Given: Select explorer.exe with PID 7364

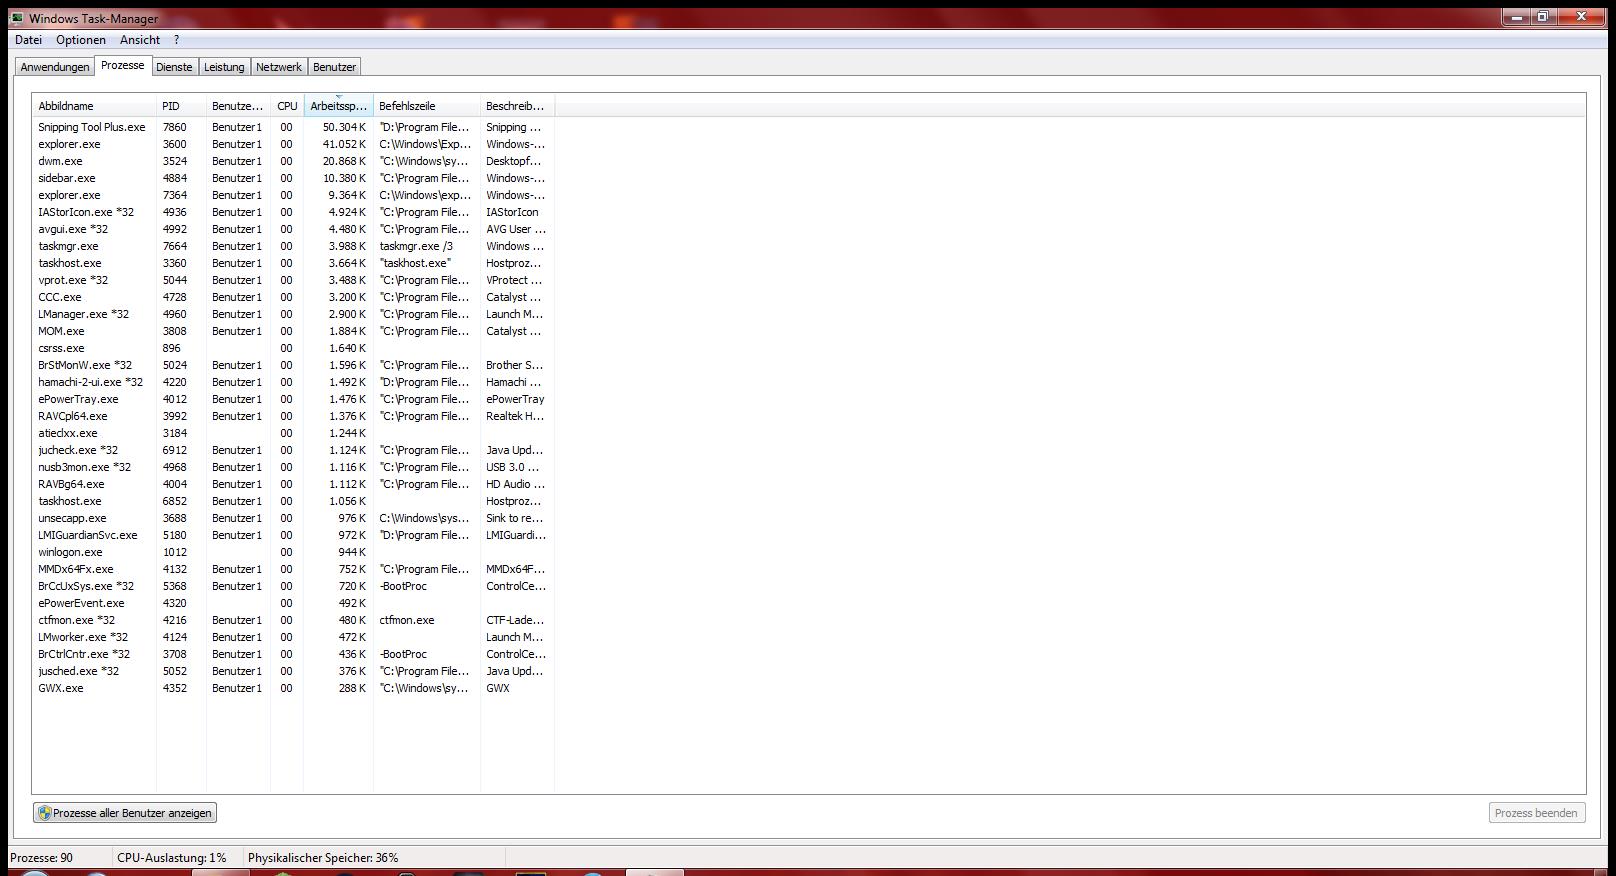Looking at the screenshot, I should pos(293,195).
